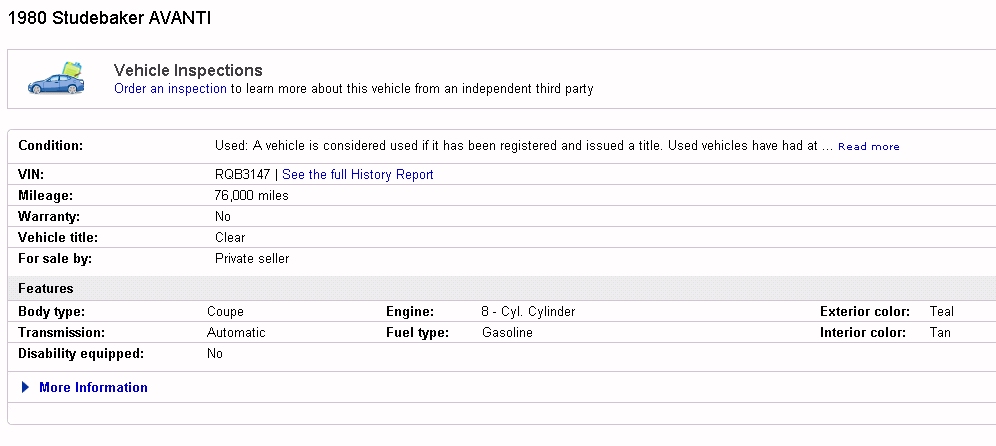Screen dimensions: 996x446
Task: Expand the More Information disclosure triangle
Action: coord(25,388)
